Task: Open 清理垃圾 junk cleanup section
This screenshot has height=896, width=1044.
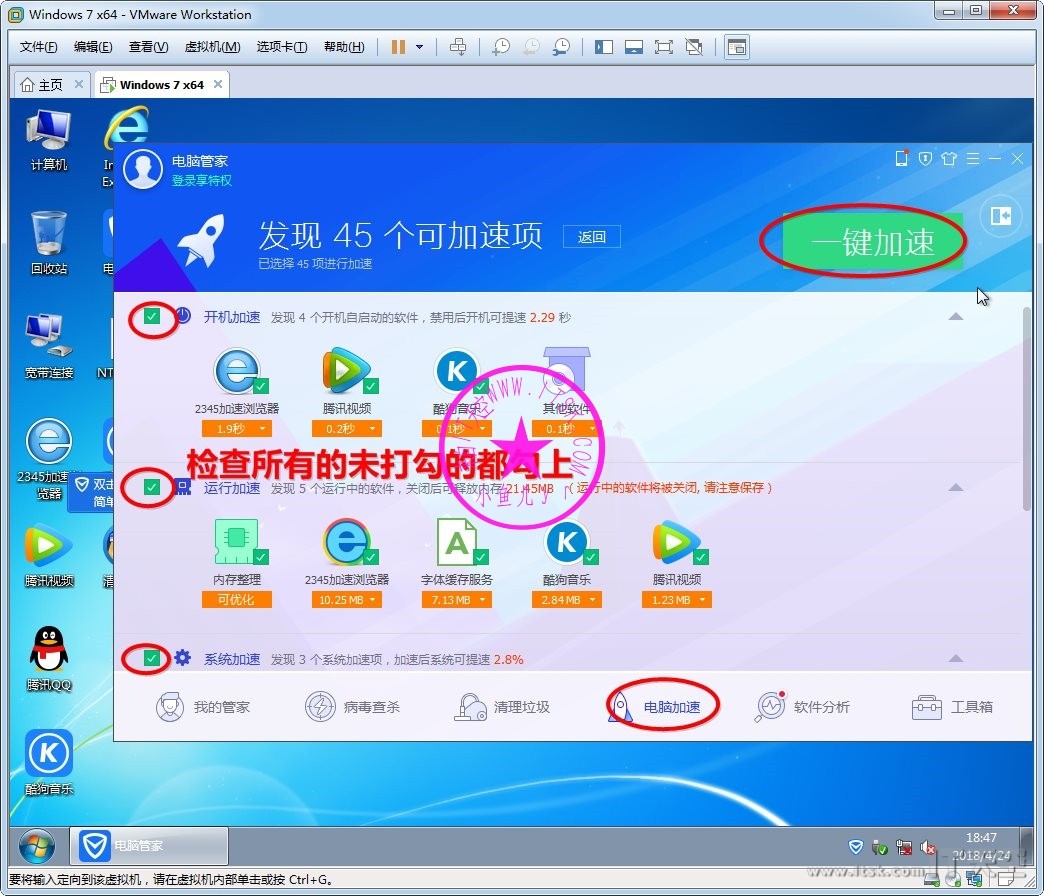Action: click(502, 707)
